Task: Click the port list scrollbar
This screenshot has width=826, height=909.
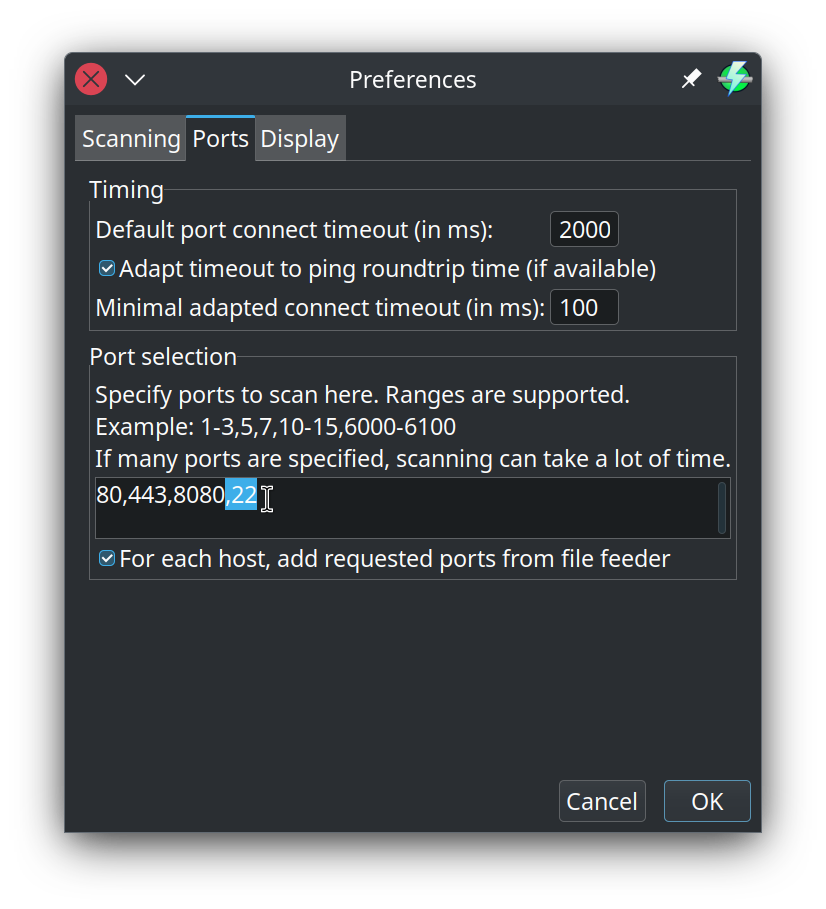Action: click(x=722, y=508)
